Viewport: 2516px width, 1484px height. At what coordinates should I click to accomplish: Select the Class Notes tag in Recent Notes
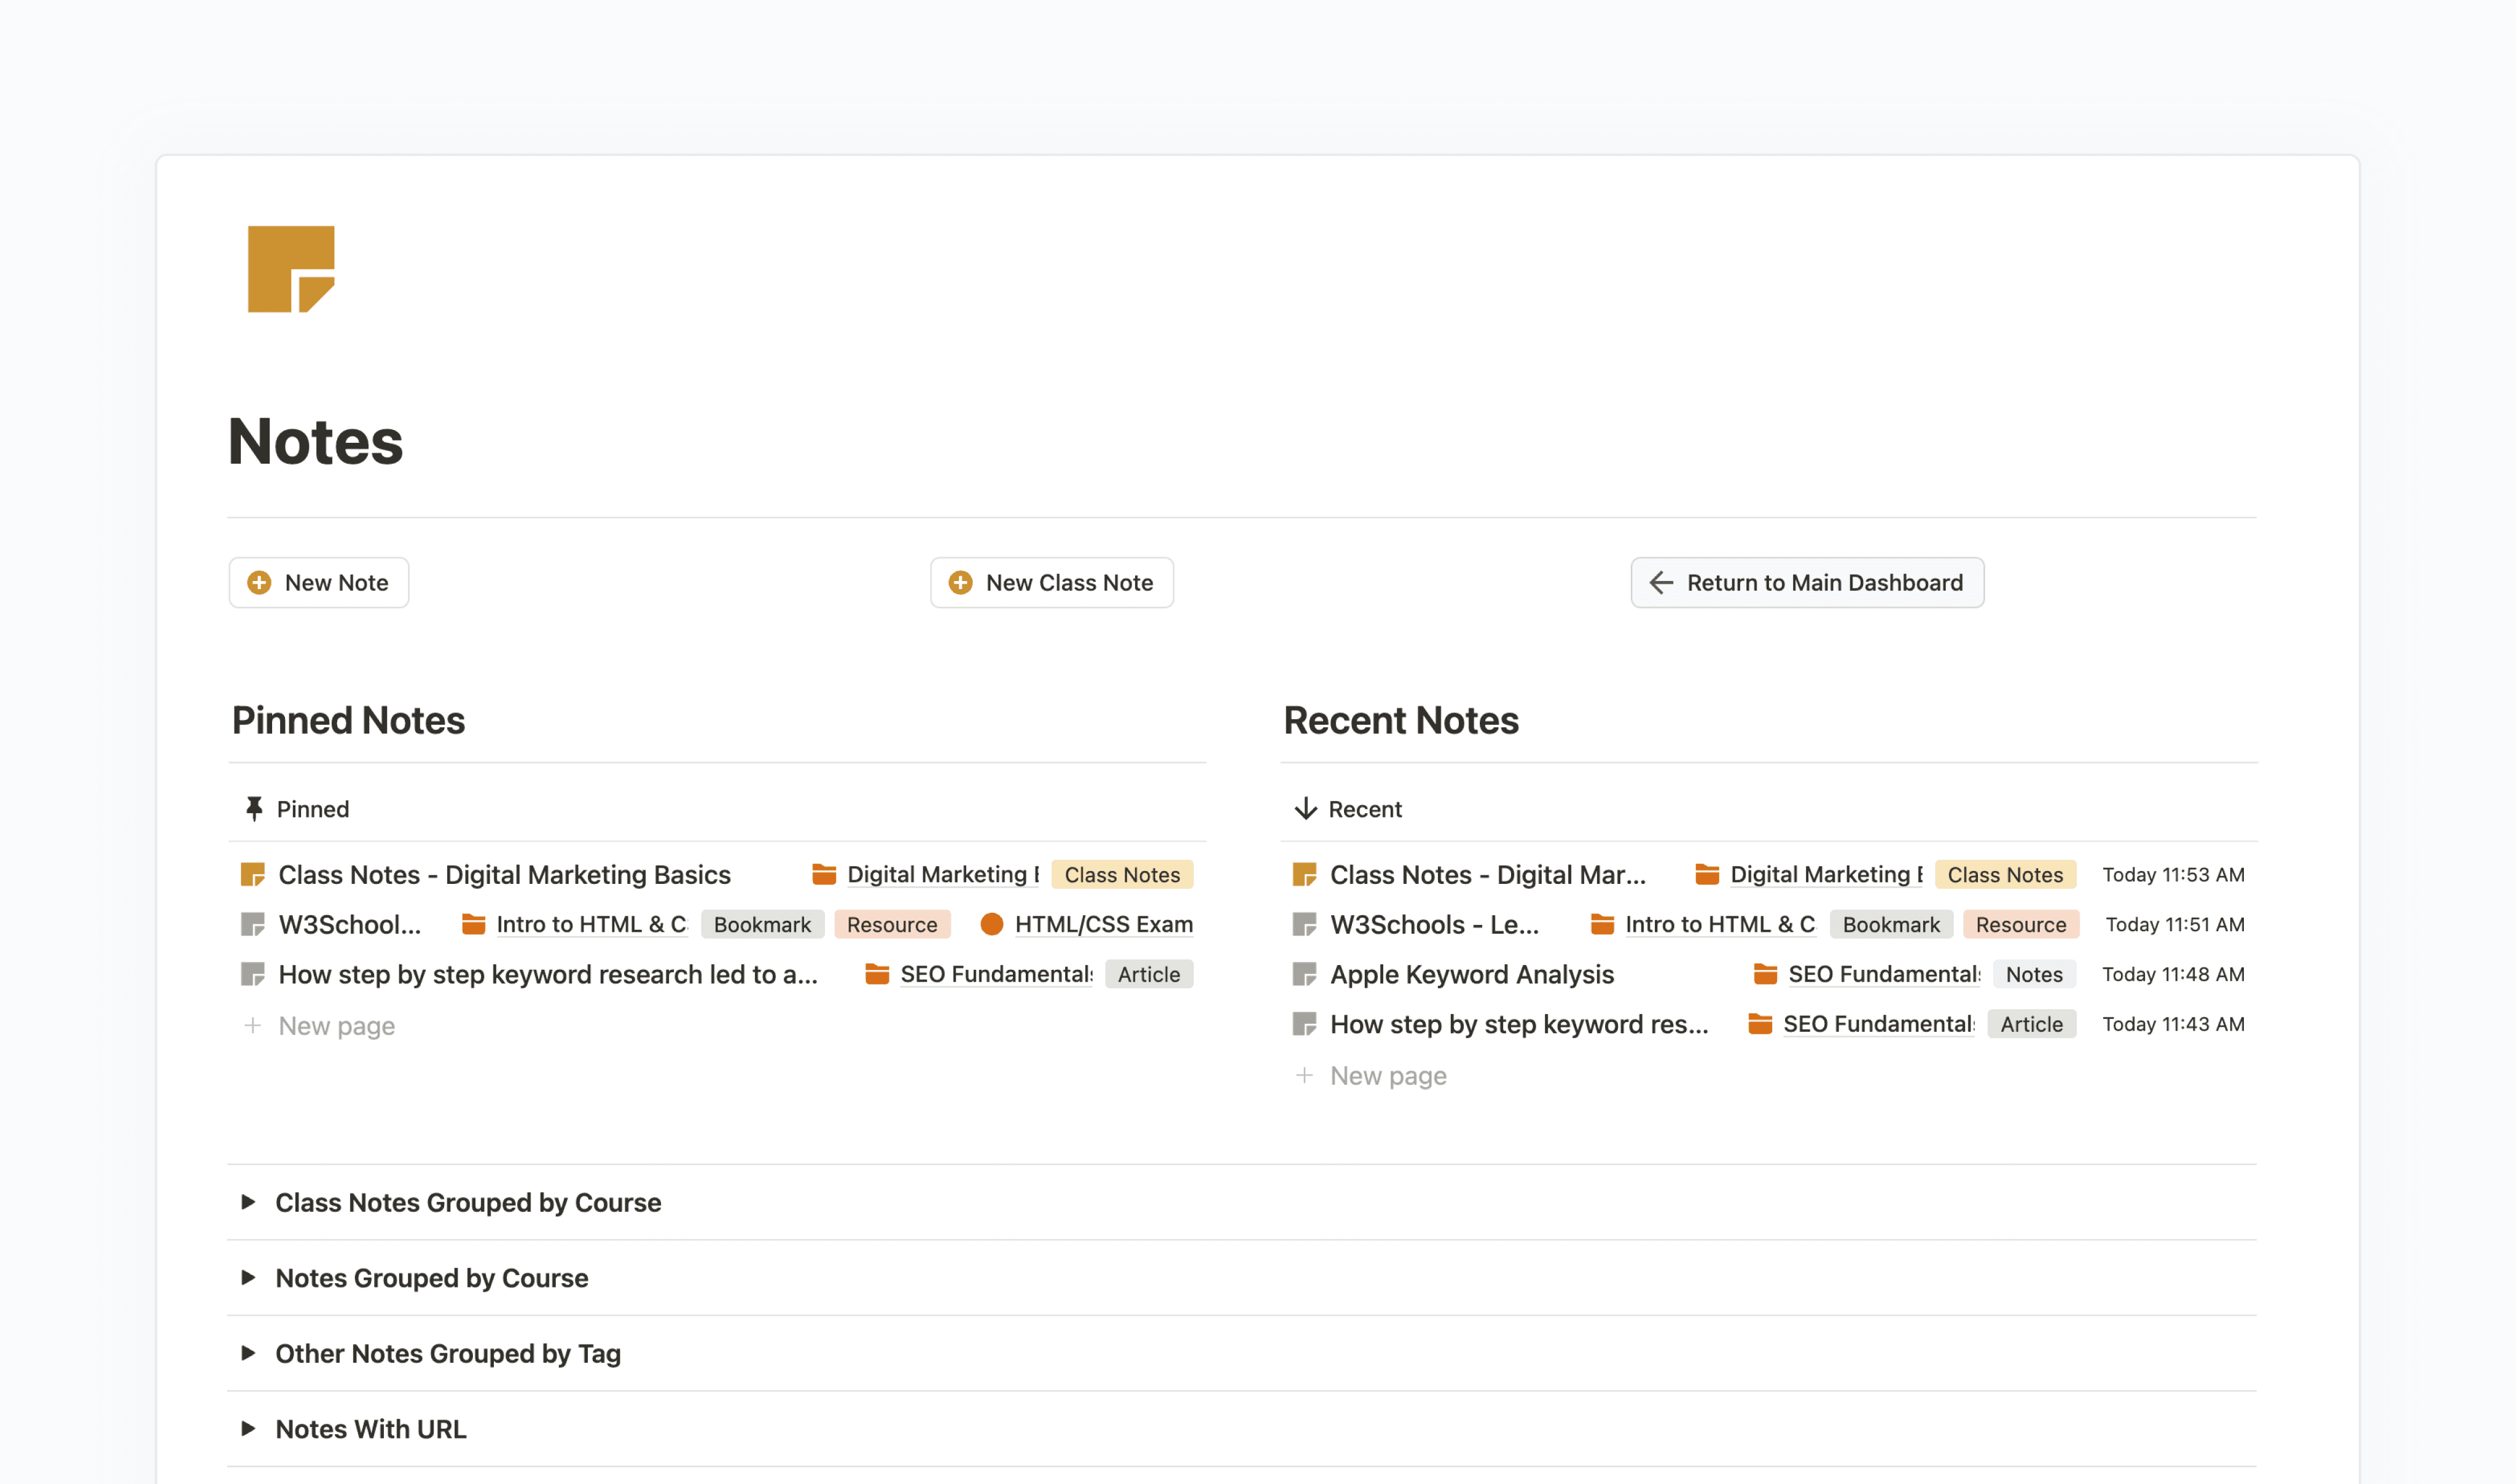tap(2005, 874)
